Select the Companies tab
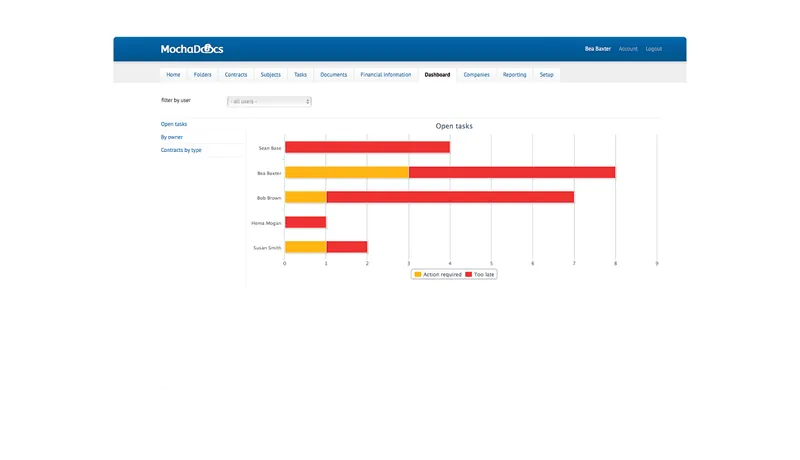This screenshot has height=460, width=800. click(477, 74)
